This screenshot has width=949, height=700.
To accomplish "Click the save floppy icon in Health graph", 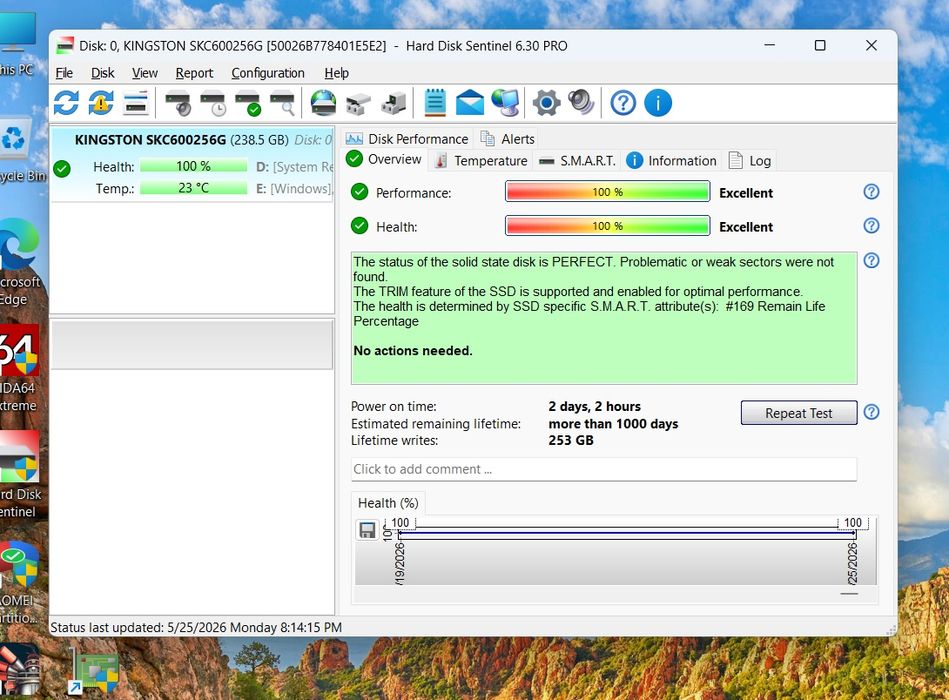I will pos(367,530).
